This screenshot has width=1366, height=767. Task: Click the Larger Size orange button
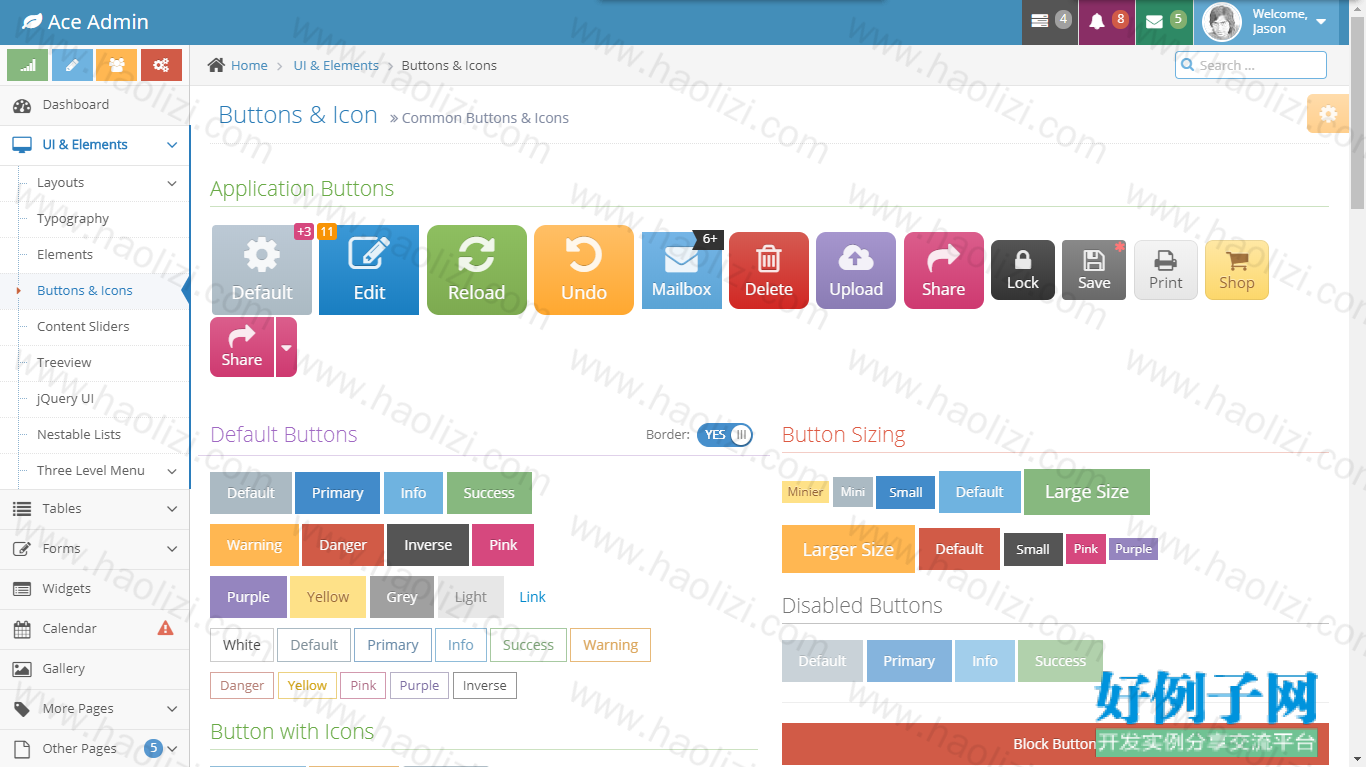click(x=848, y=549)
